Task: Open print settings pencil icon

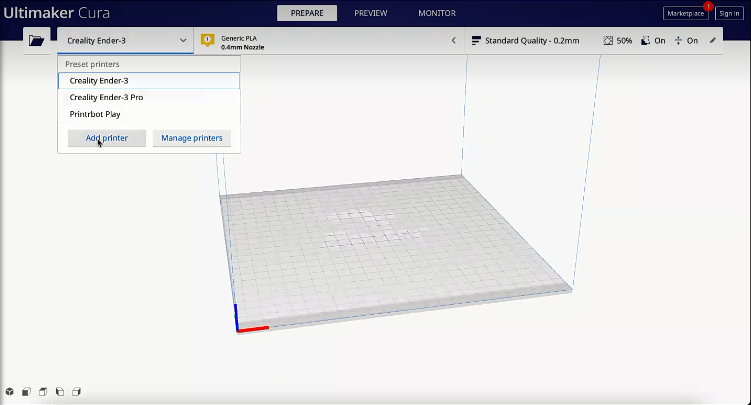Action: pyautogui.click(x=713, y=41)
